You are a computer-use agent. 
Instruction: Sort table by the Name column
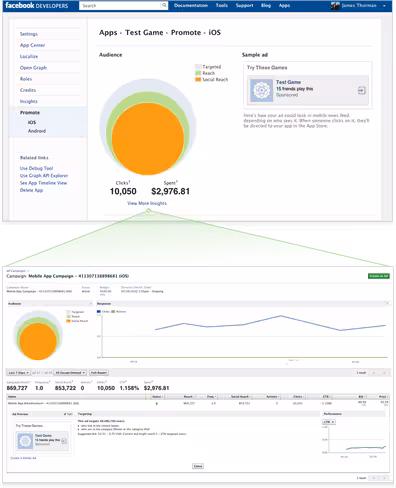[x=76, y=397]
